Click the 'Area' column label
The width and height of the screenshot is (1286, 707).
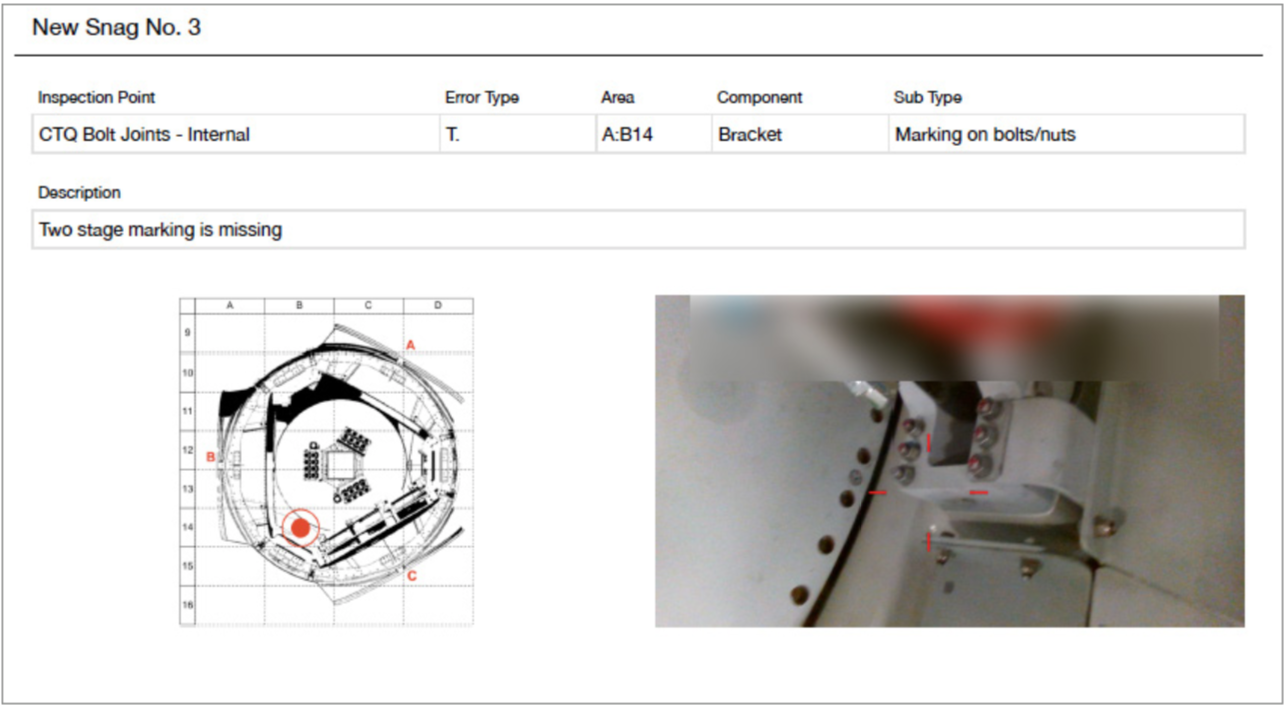[x=617, y=97]
